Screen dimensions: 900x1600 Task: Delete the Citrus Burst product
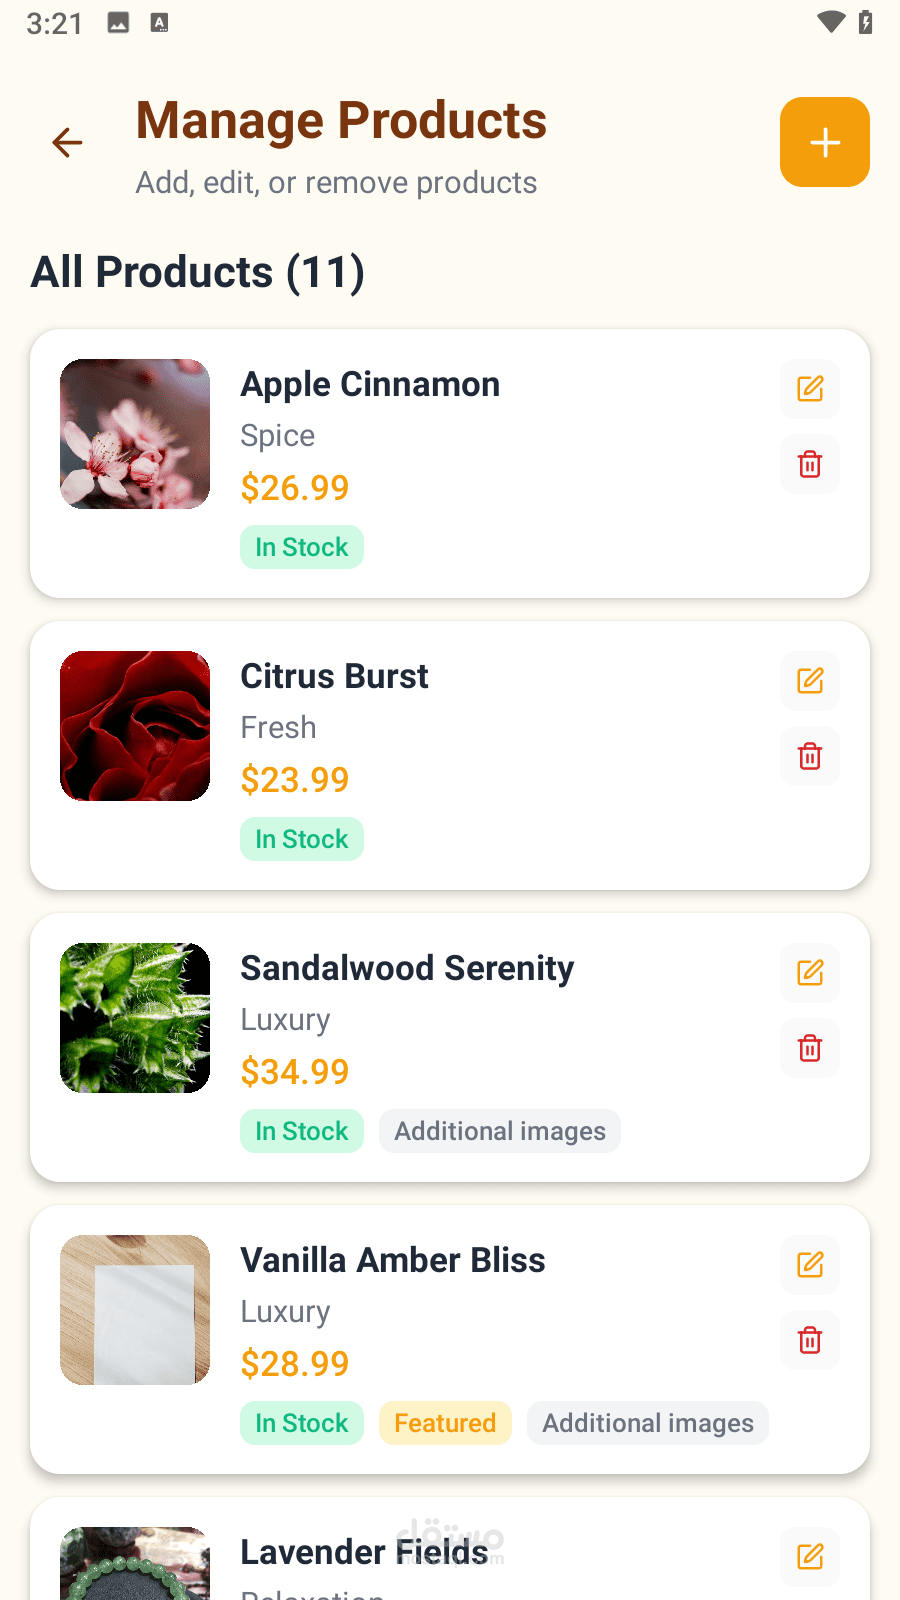coord(810,757)
